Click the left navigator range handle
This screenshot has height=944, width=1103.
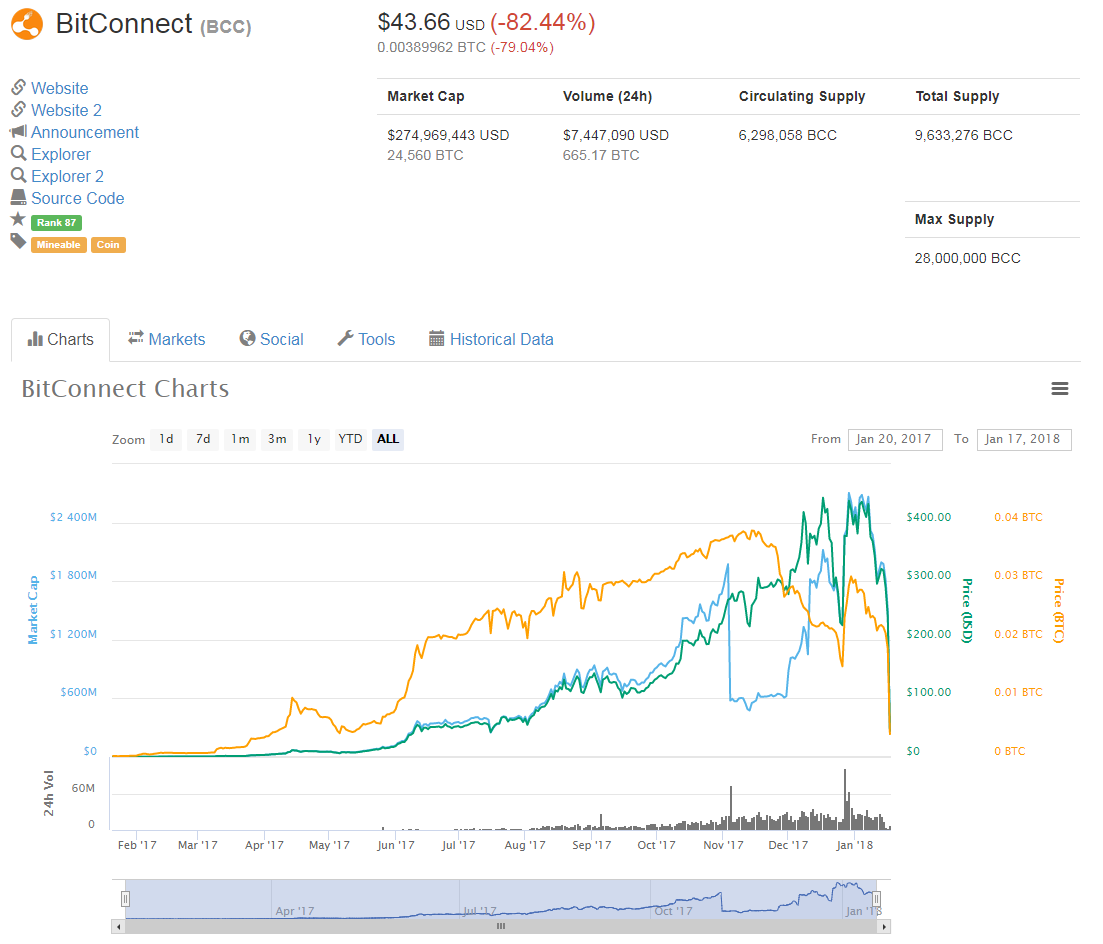(125, 898)
